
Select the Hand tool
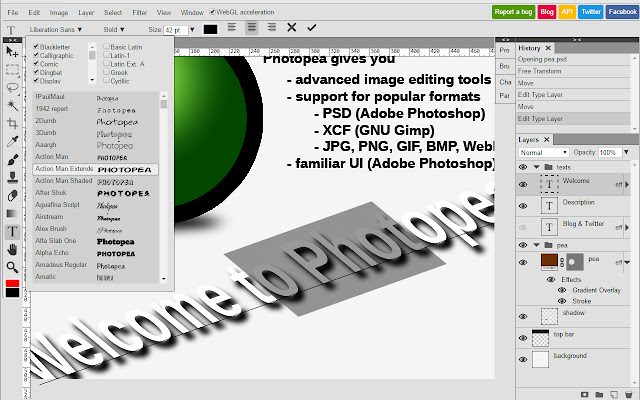(x=12, y=249)
